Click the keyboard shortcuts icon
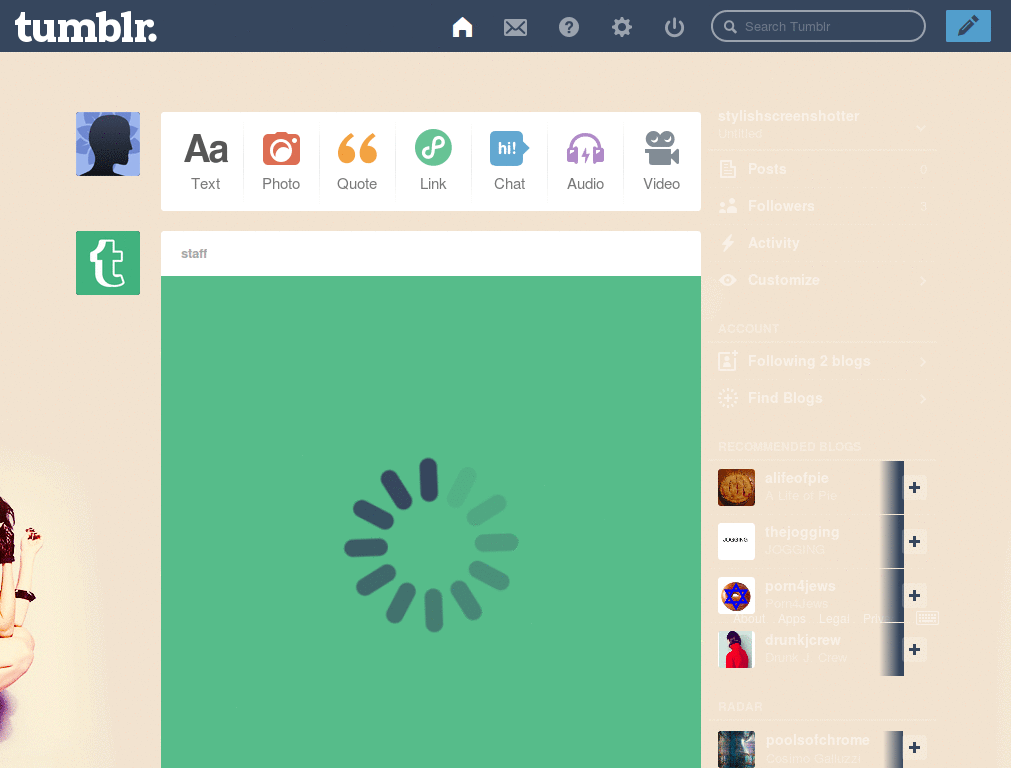The image size is (1024, 768). pyautogui.click(x=927, y=618)
